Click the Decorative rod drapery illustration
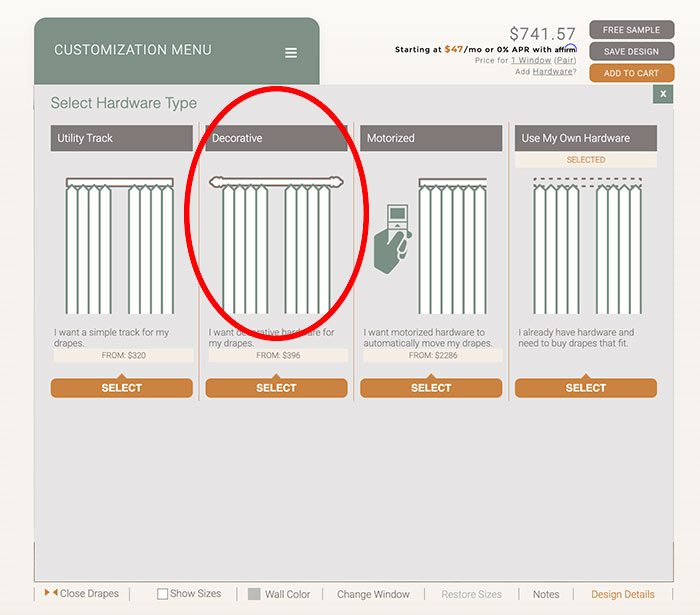 (x=276, y=245)
